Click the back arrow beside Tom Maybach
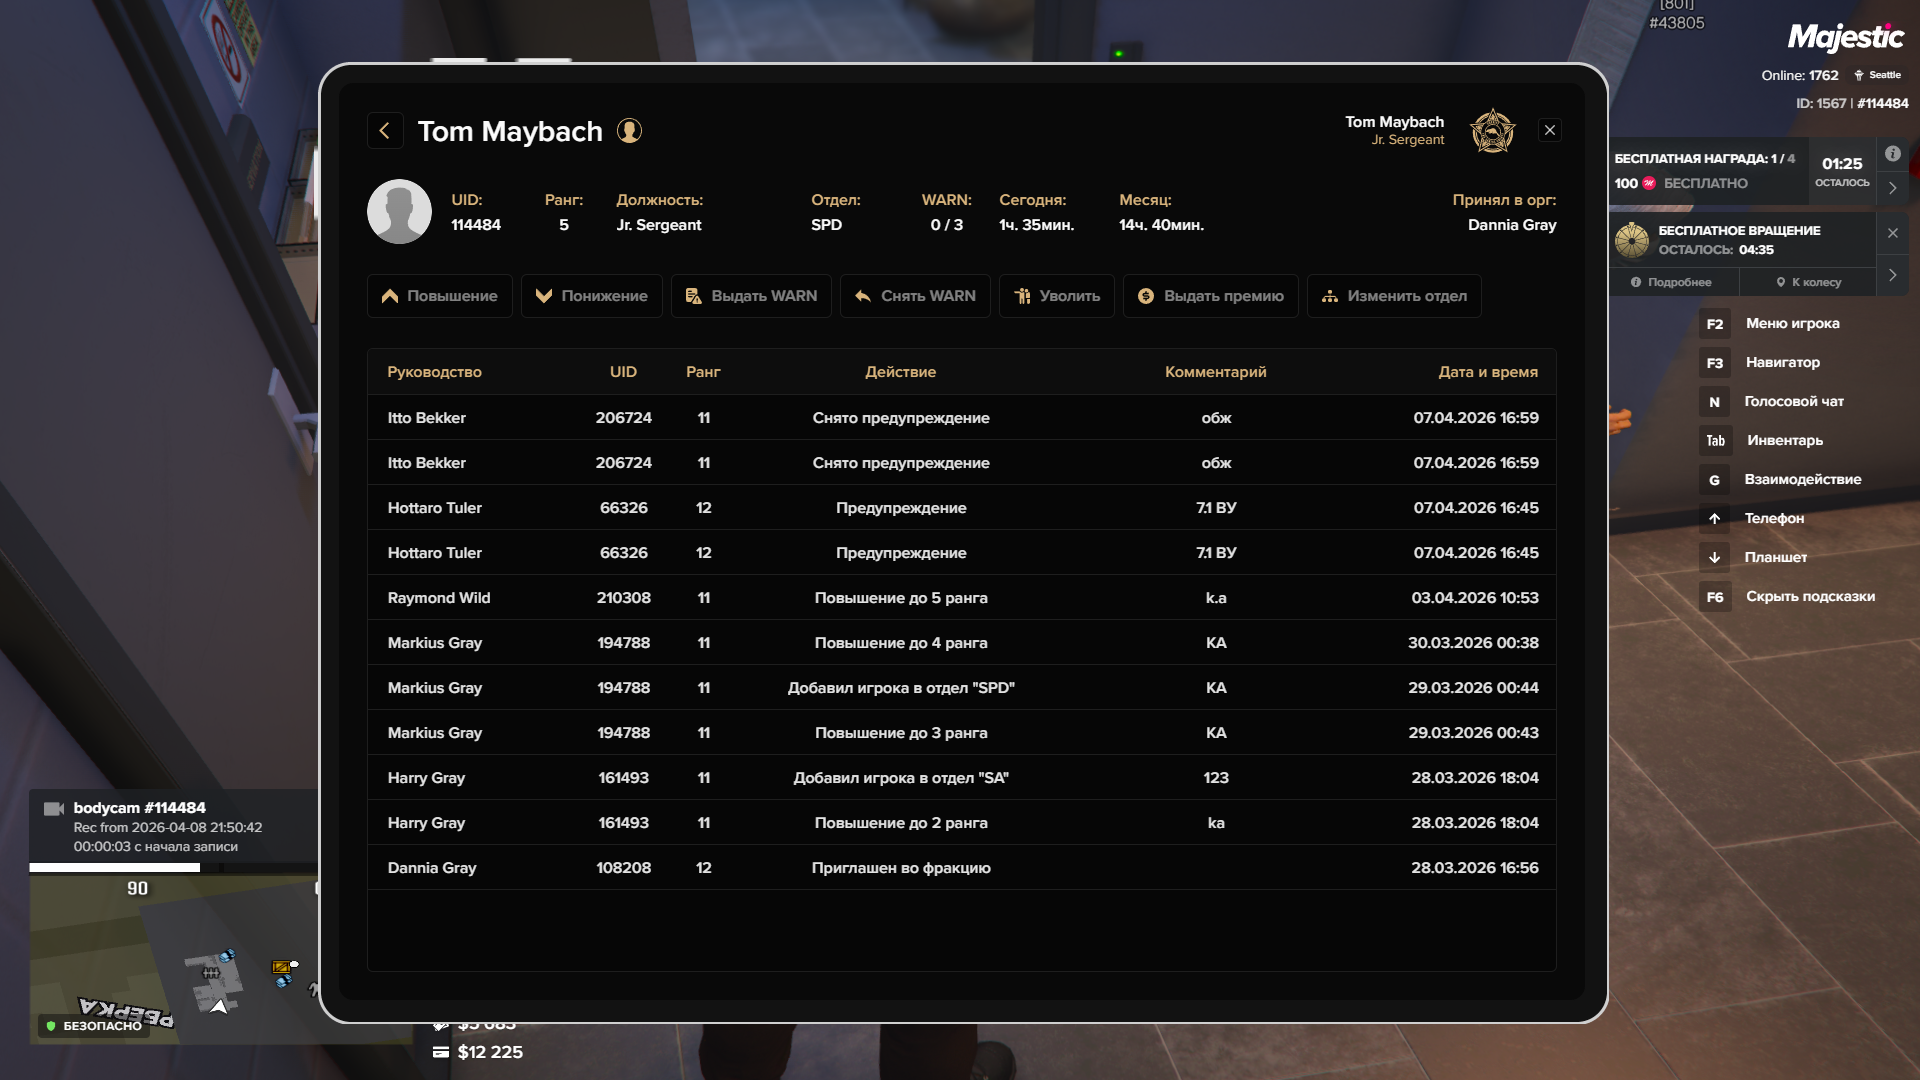Viewport: 1920px width, 1080px height. pyautogui.click(x=385, y=131)
